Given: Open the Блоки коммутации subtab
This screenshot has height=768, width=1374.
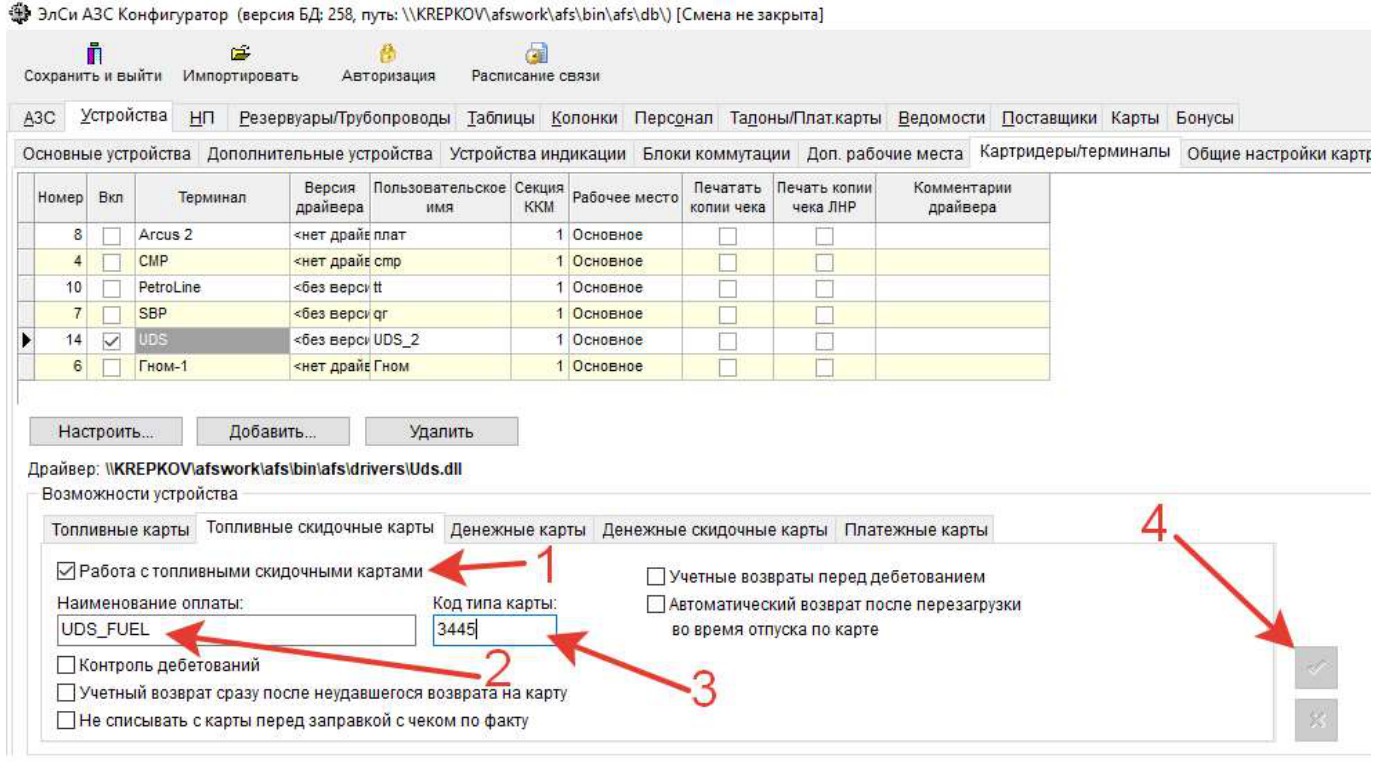Looking at the screenshot, I should (716, 154).
